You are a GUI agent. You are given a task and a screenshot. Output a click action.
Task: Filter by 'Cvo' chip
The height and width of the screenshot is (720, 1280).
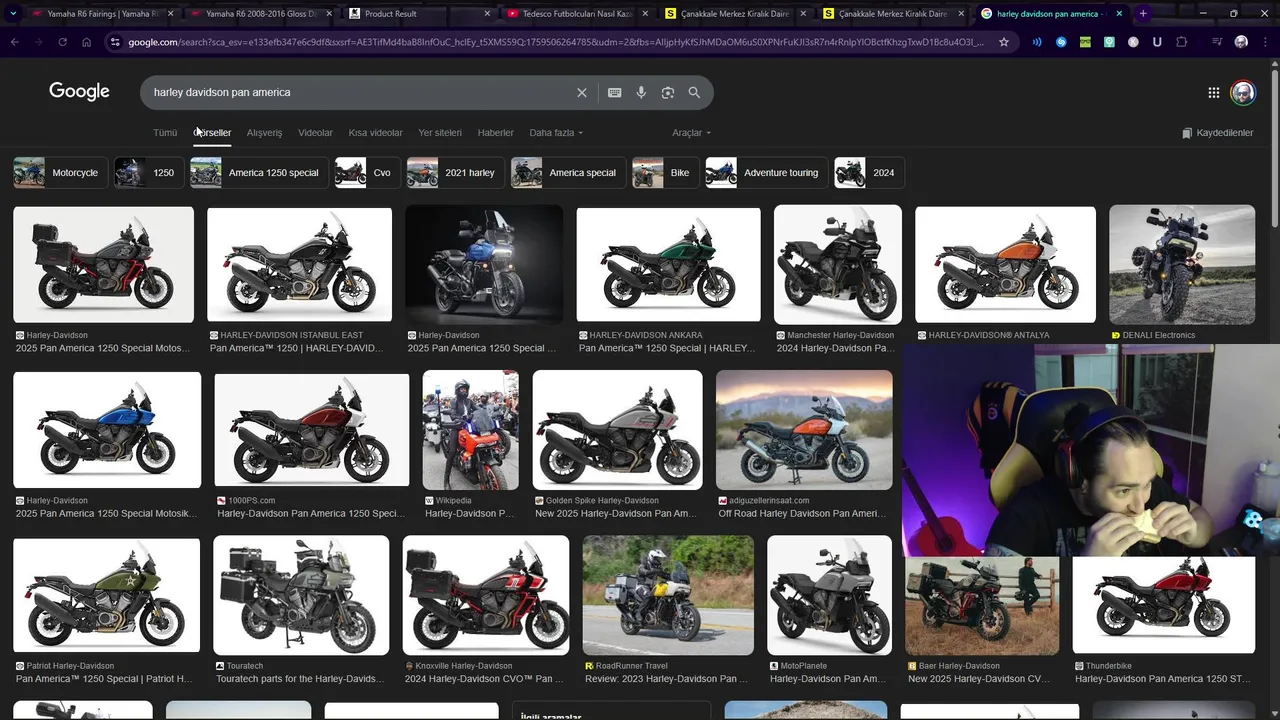pyautogui.click(x=367, y=173)
